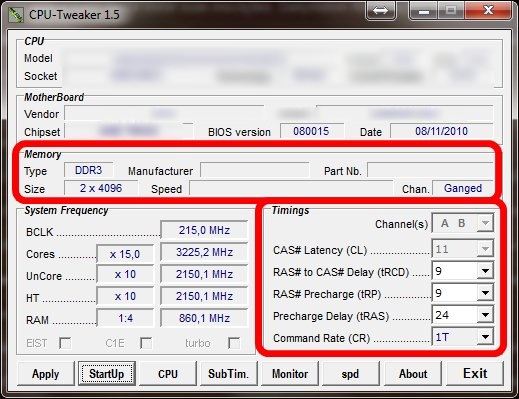Click the Cores multiplier x 15,0
The width and height of the screenshot is (519, 399).
pyautogui.click(x=125, y=254)
